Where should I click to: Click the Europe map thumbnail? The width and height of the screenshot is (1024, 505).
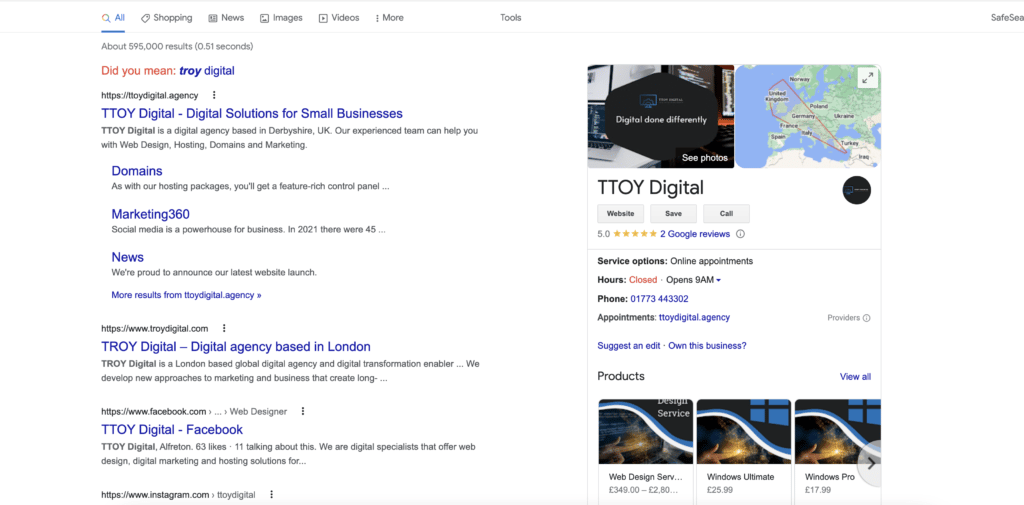[808, 116]
